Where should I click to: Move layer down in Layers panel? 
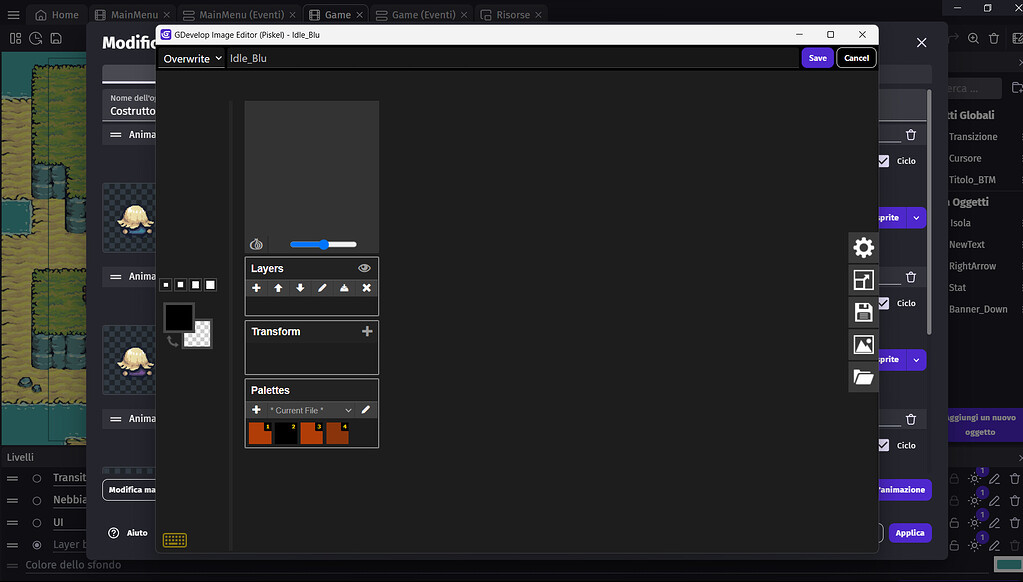click(x=300, y=288)
